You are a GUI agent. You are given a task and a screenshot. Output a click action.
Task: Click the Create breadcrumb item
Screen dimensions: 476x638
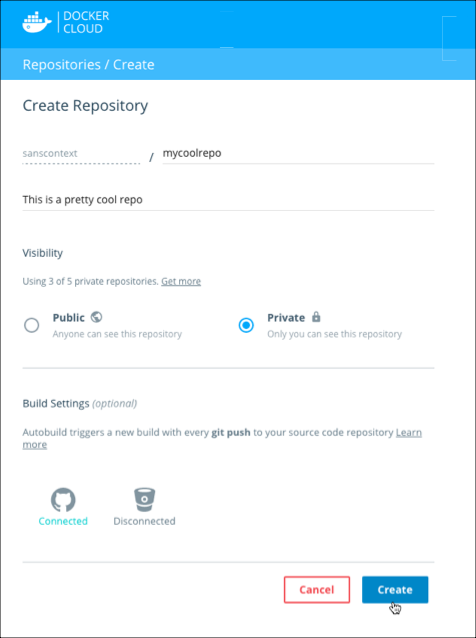[x=133, y=65]
